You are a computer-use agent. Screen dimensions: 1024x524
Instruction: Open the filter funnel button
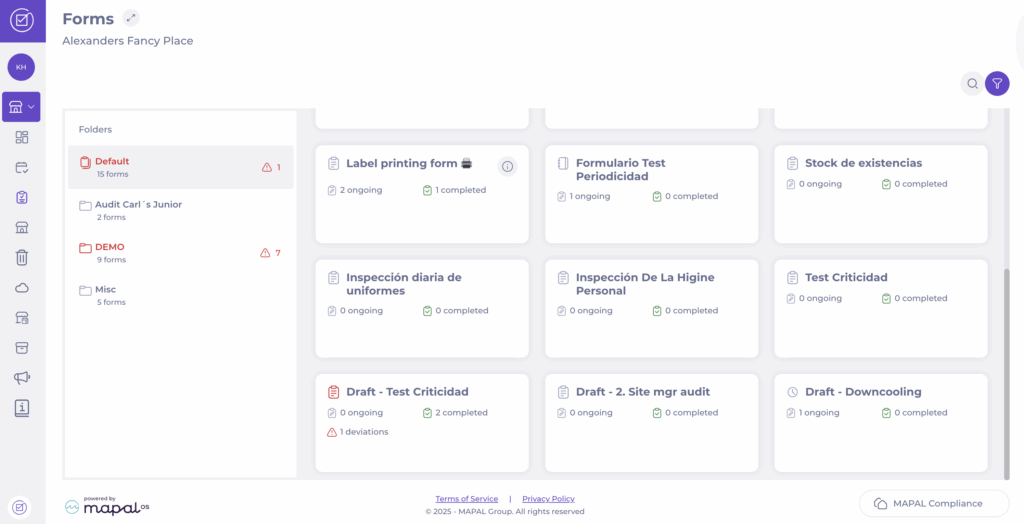coord(997,84)
